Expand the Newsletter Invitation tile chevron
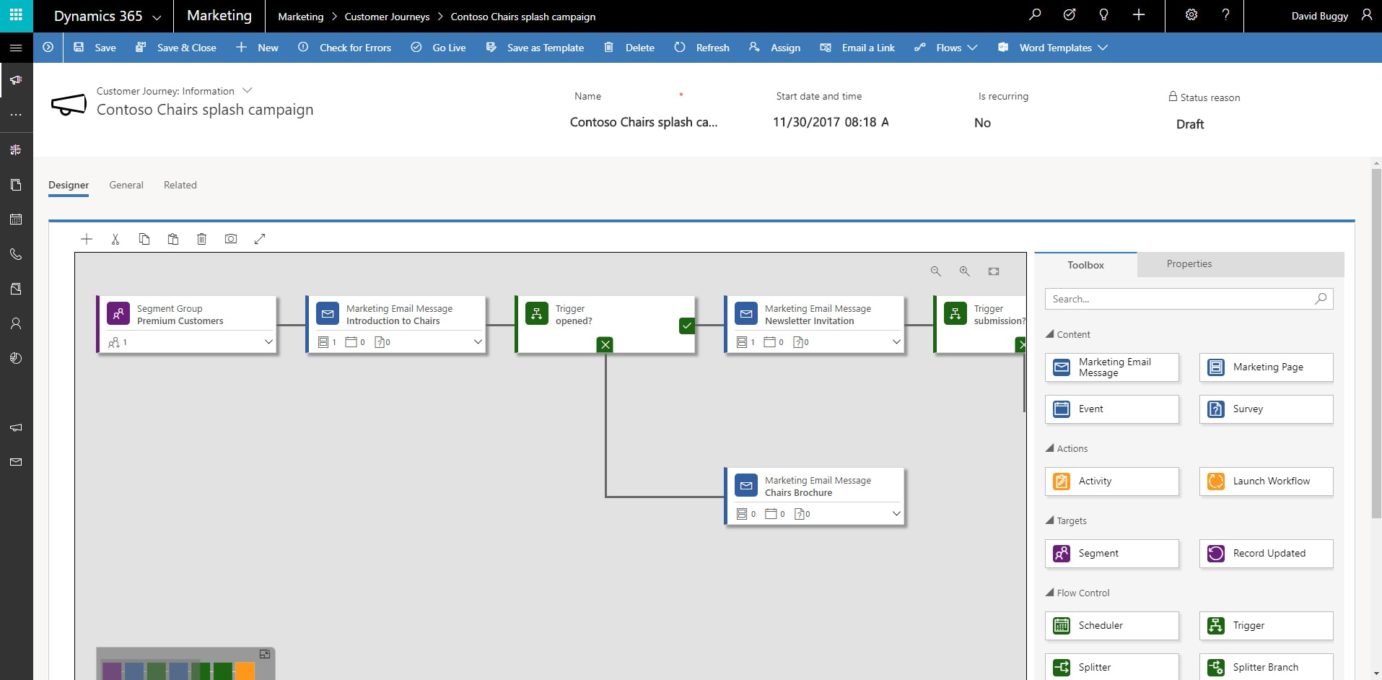 [896, 342]
